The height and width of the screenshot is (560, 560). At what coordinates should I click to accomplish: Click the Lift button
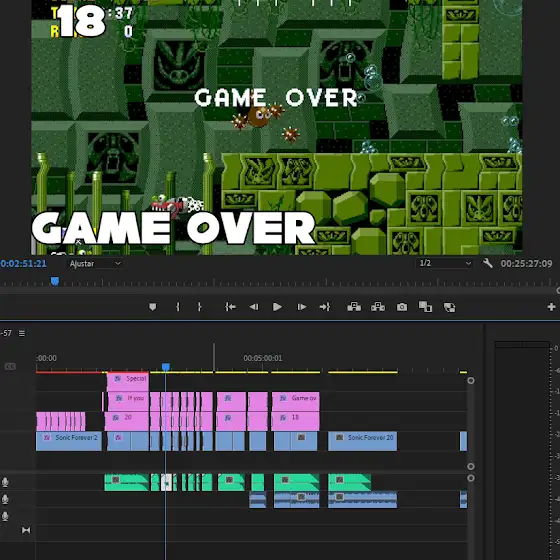click(x=354, y=307)
